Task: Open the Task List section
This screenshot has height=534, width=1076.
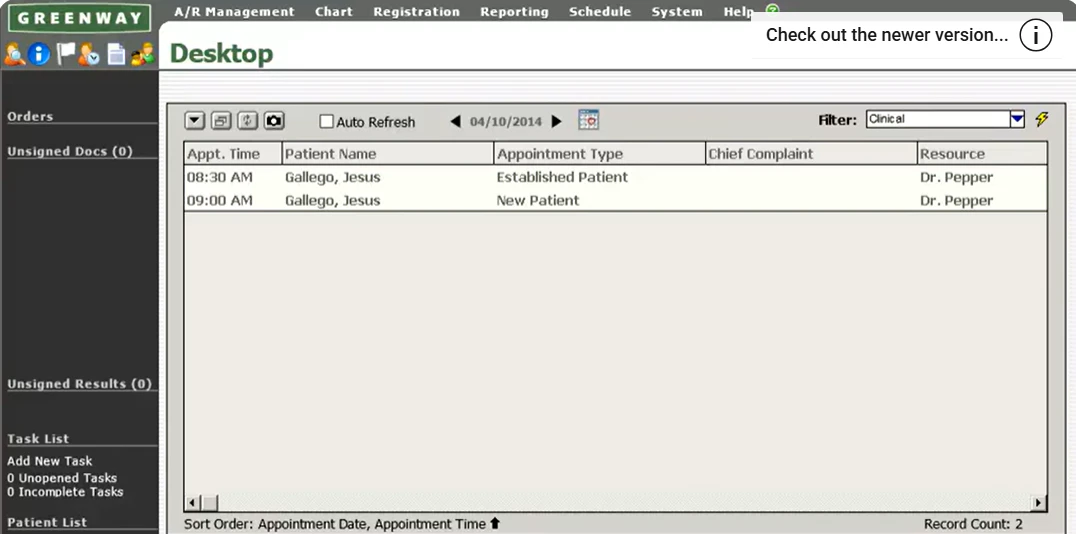Action: coord(38,439)
